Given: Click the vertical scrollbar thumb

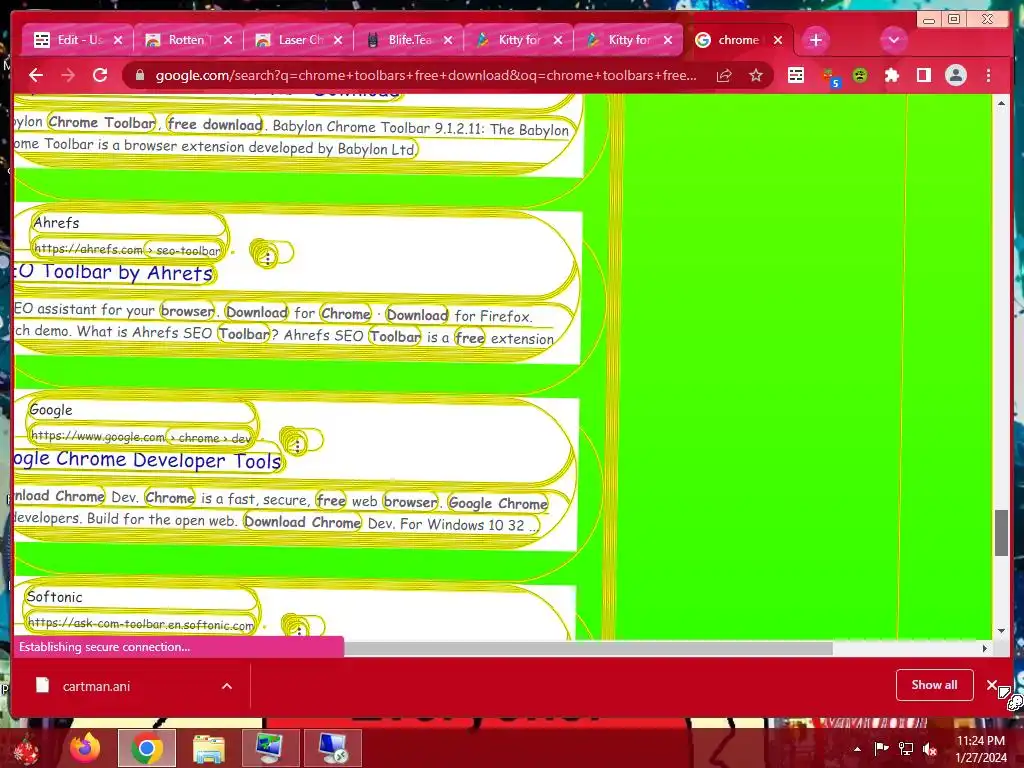Looking at the screenshot, I should click(1002, 533).
